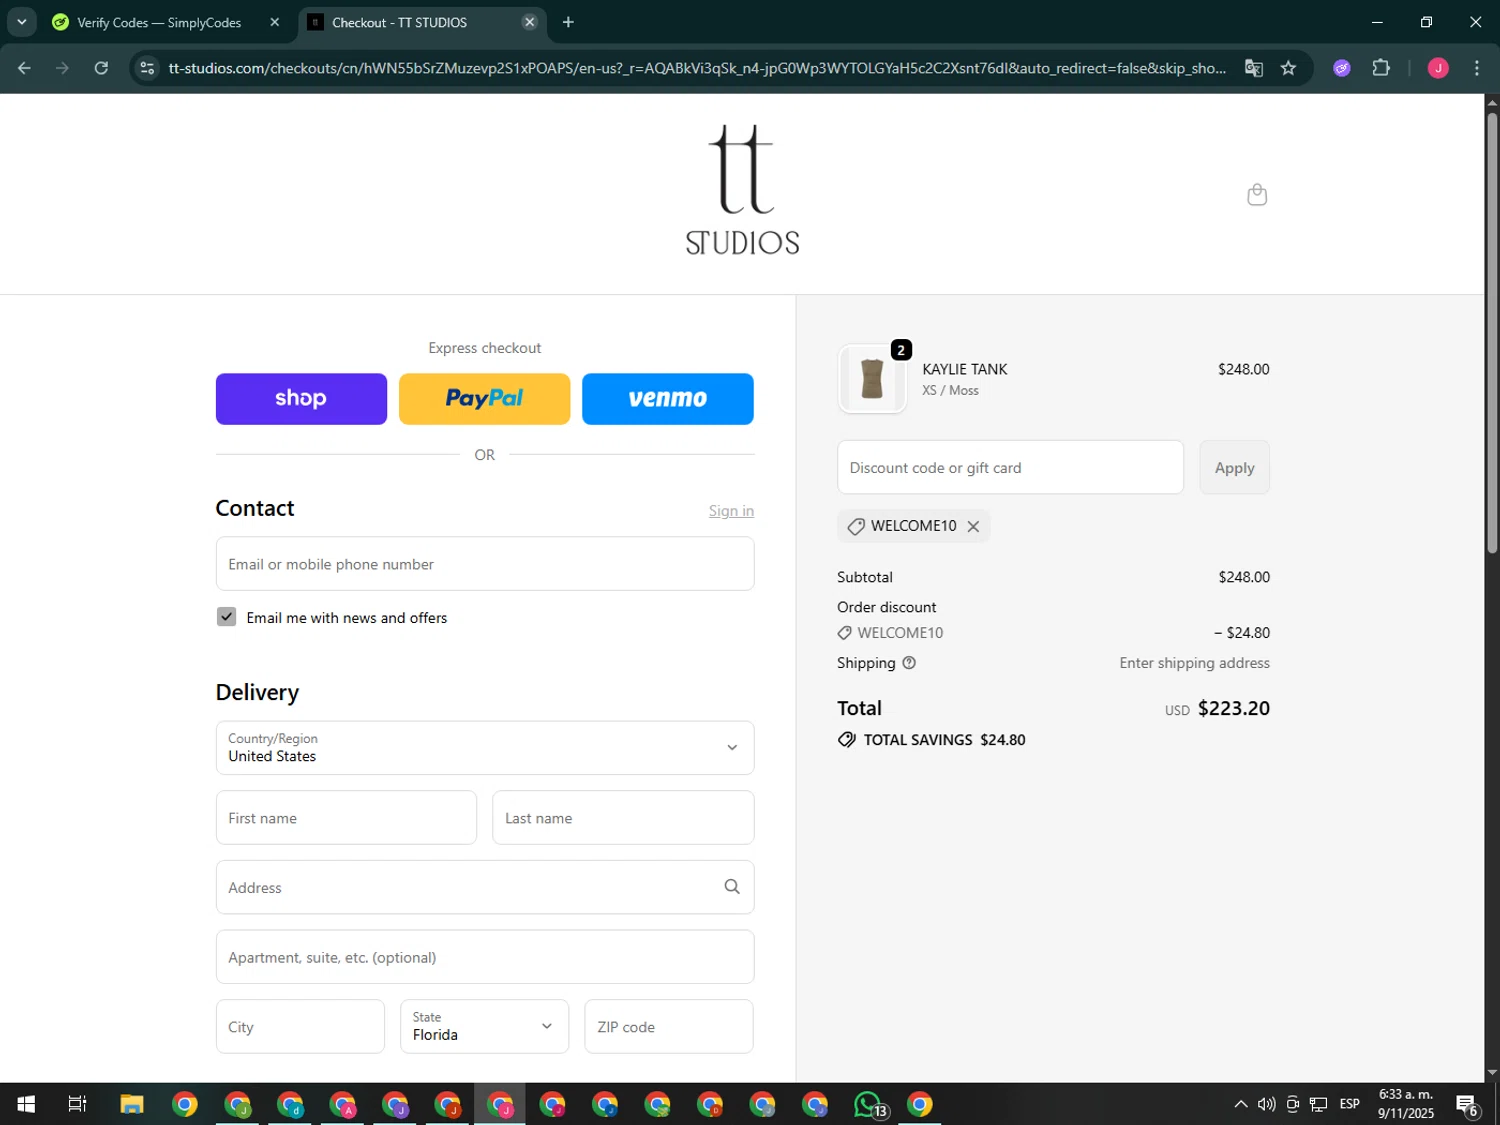The image size is (1500, 1125).
Task: Pay with Shop express checkout
Action: pyautogui.click(x=301, y=399)
